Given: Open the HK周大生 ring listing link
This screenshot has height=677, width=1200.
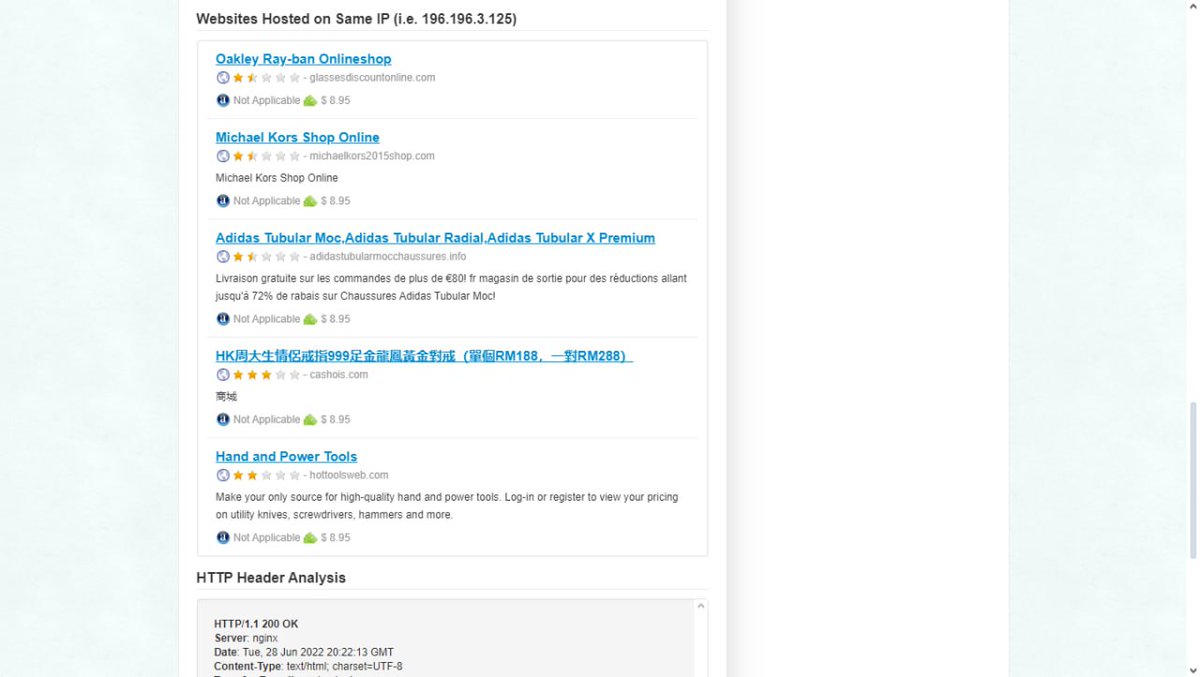Looking at the screenshot, I should 424,356.
